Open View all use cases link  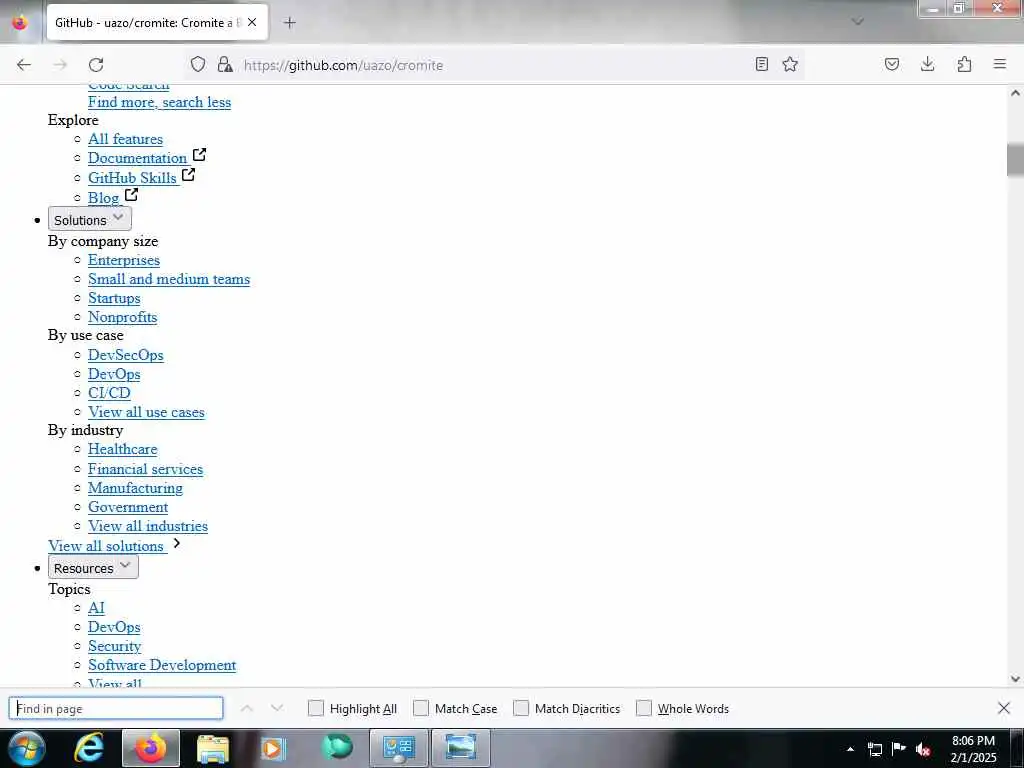(x=146, y=412)
